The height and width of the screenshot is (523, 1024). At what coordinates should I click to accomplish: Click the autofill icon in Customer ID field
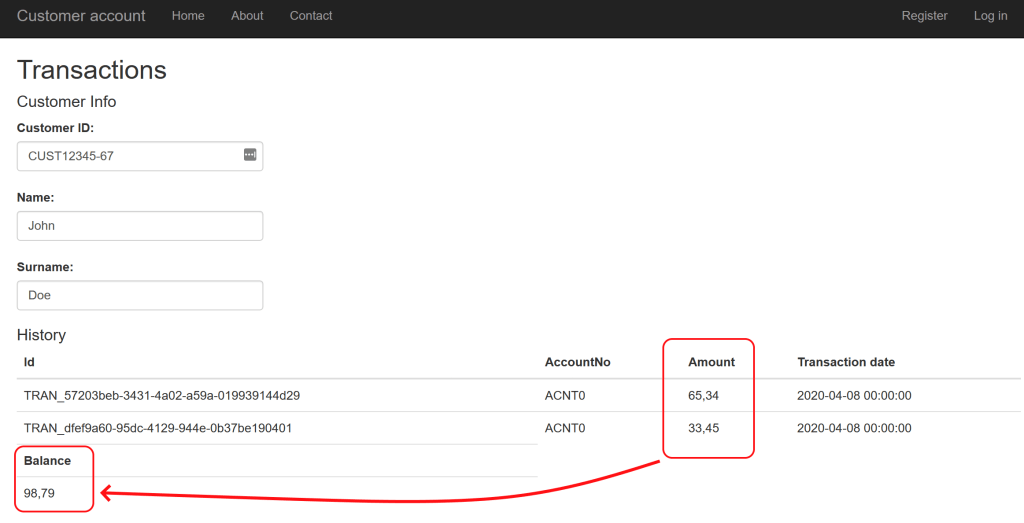[250, 155]
